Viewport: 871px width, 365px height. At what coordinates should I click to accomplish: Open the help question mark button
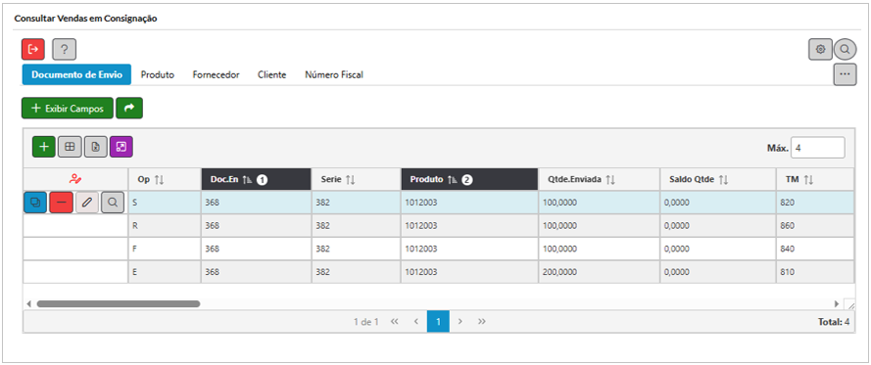[x=64, y=49]
